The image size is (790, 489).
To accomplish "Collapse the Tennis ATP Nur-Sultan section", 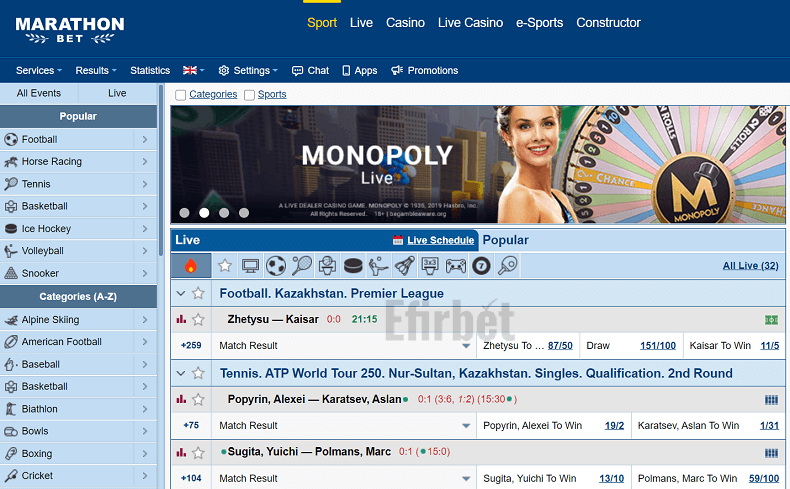I will click(x=181, y=373).
